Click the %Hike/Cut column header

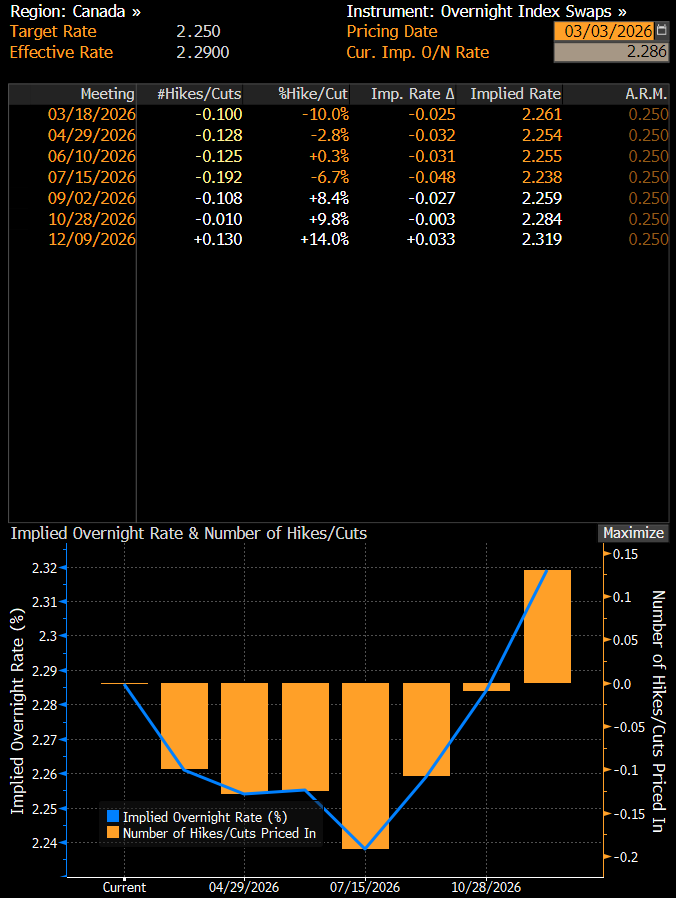click(x=313, y=94)
